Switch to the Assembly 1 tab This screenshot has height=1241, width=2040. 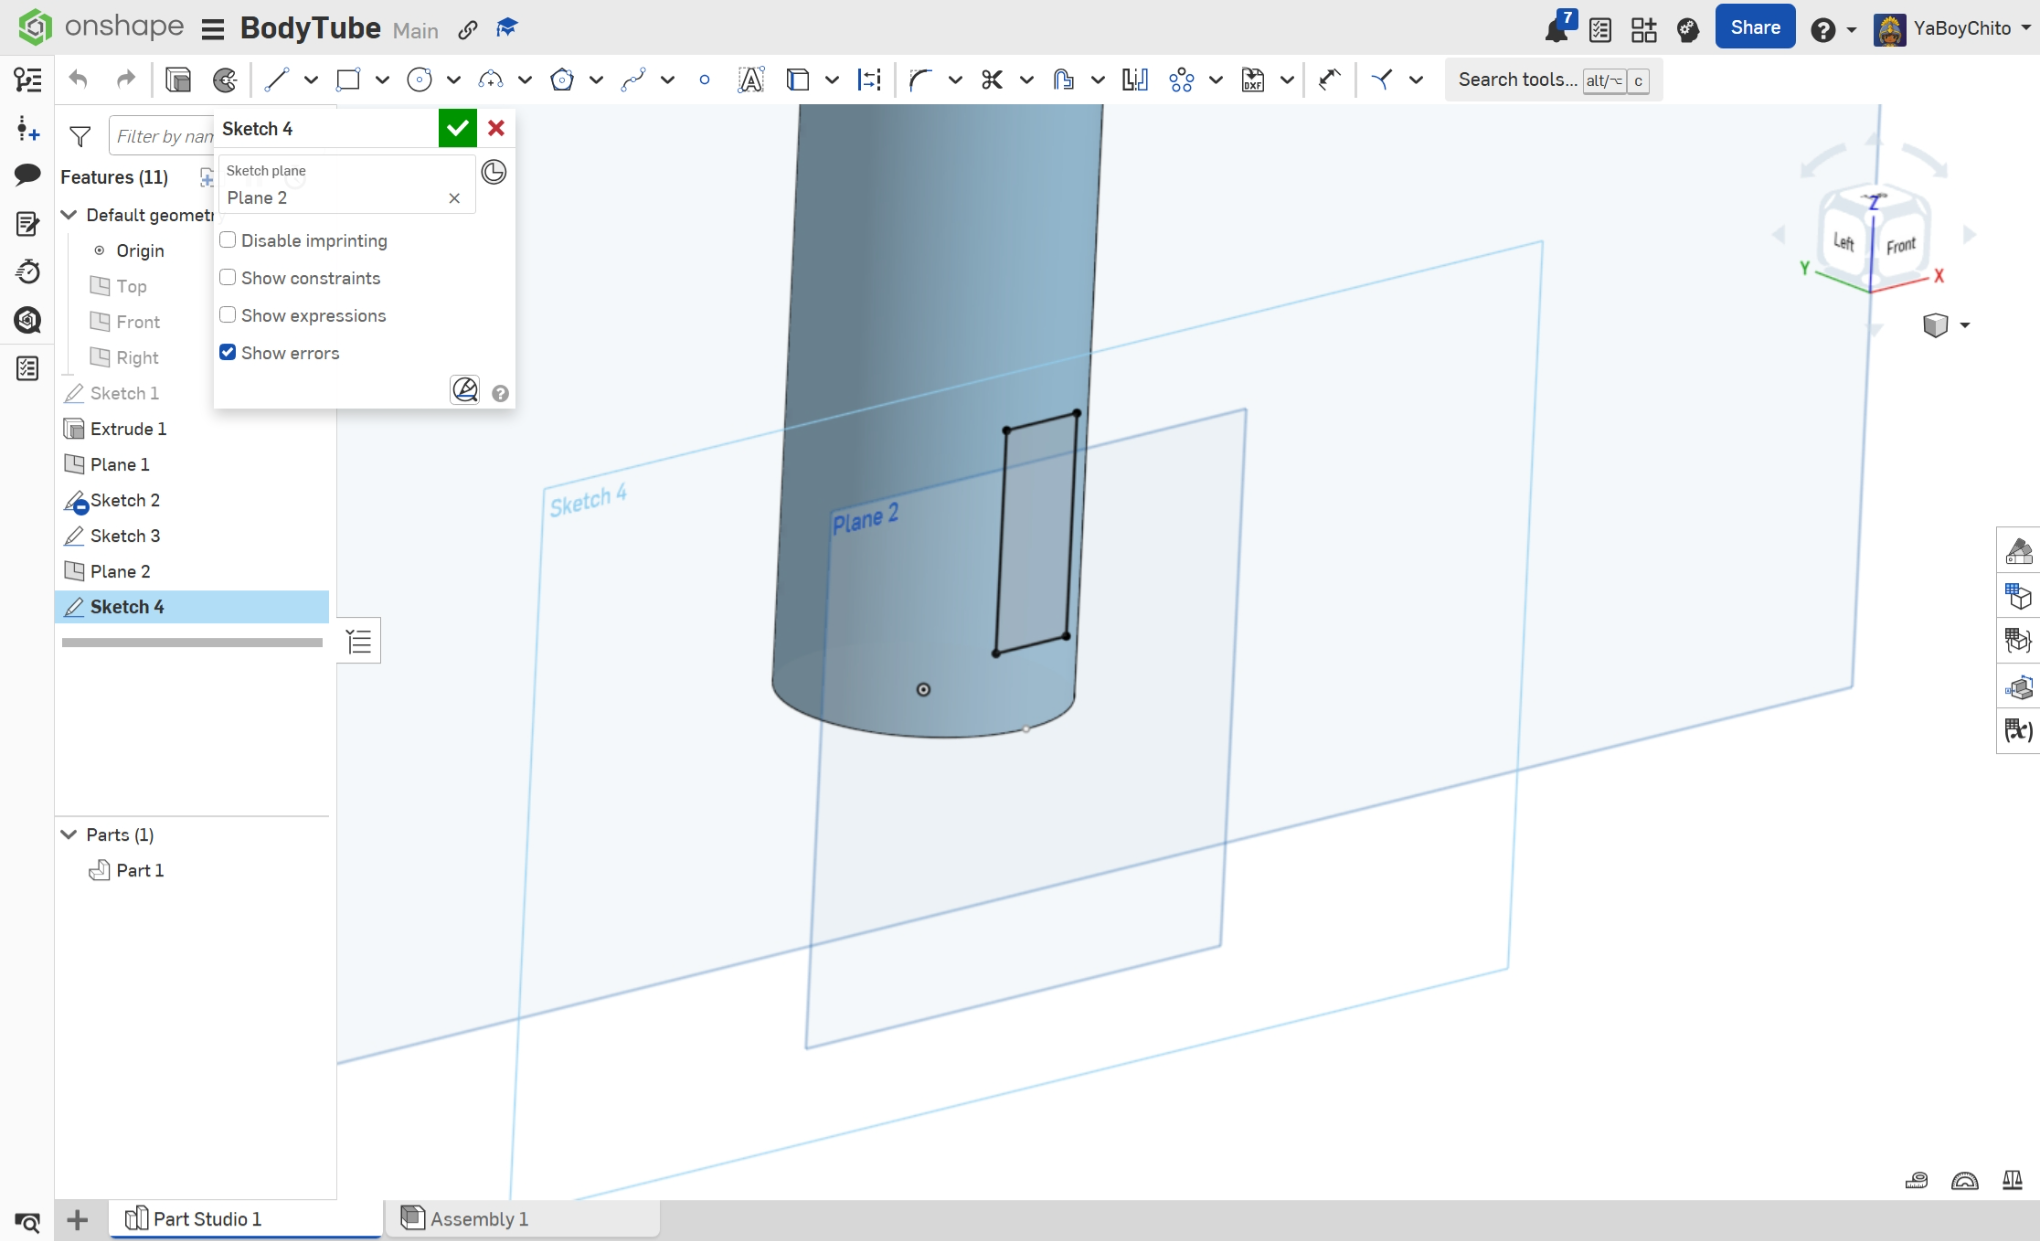478,1219
